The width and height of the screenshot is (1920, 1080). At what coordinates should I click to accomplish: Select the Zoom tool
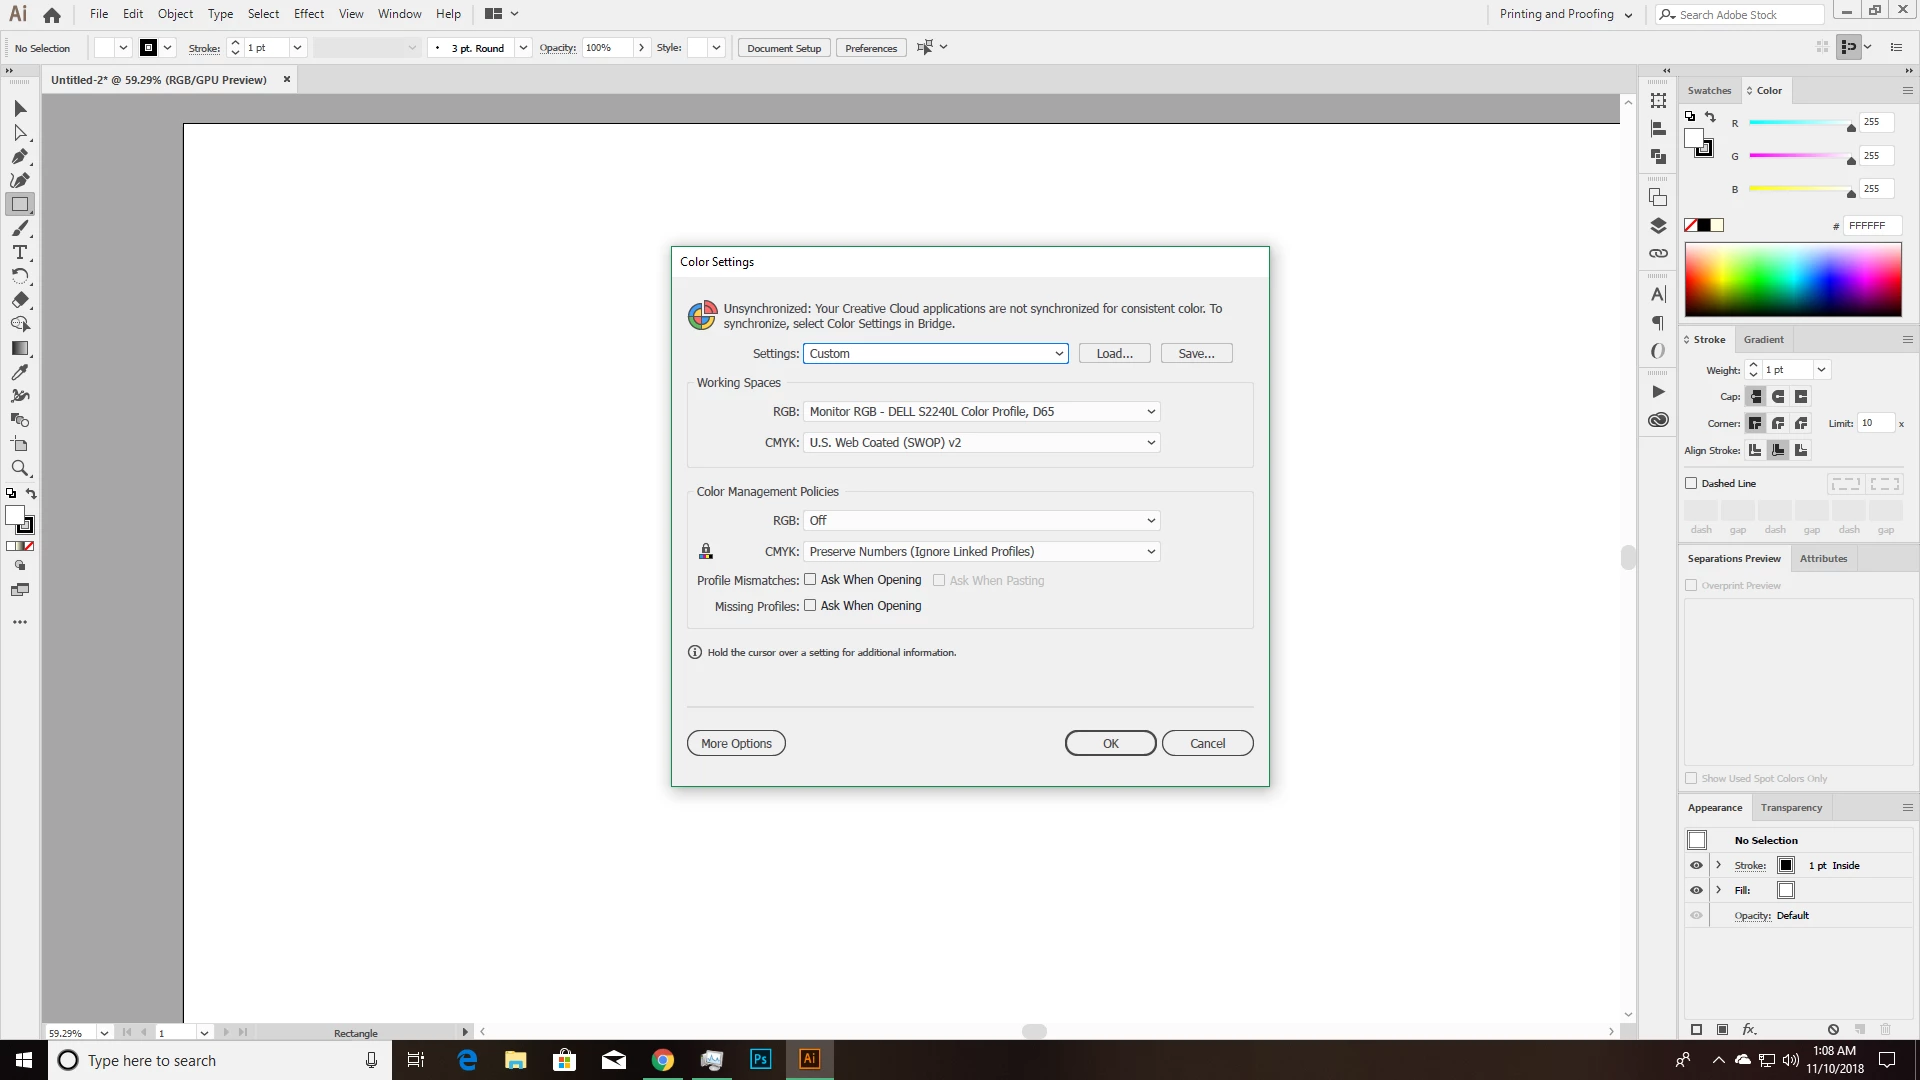(x=19, y=468)
